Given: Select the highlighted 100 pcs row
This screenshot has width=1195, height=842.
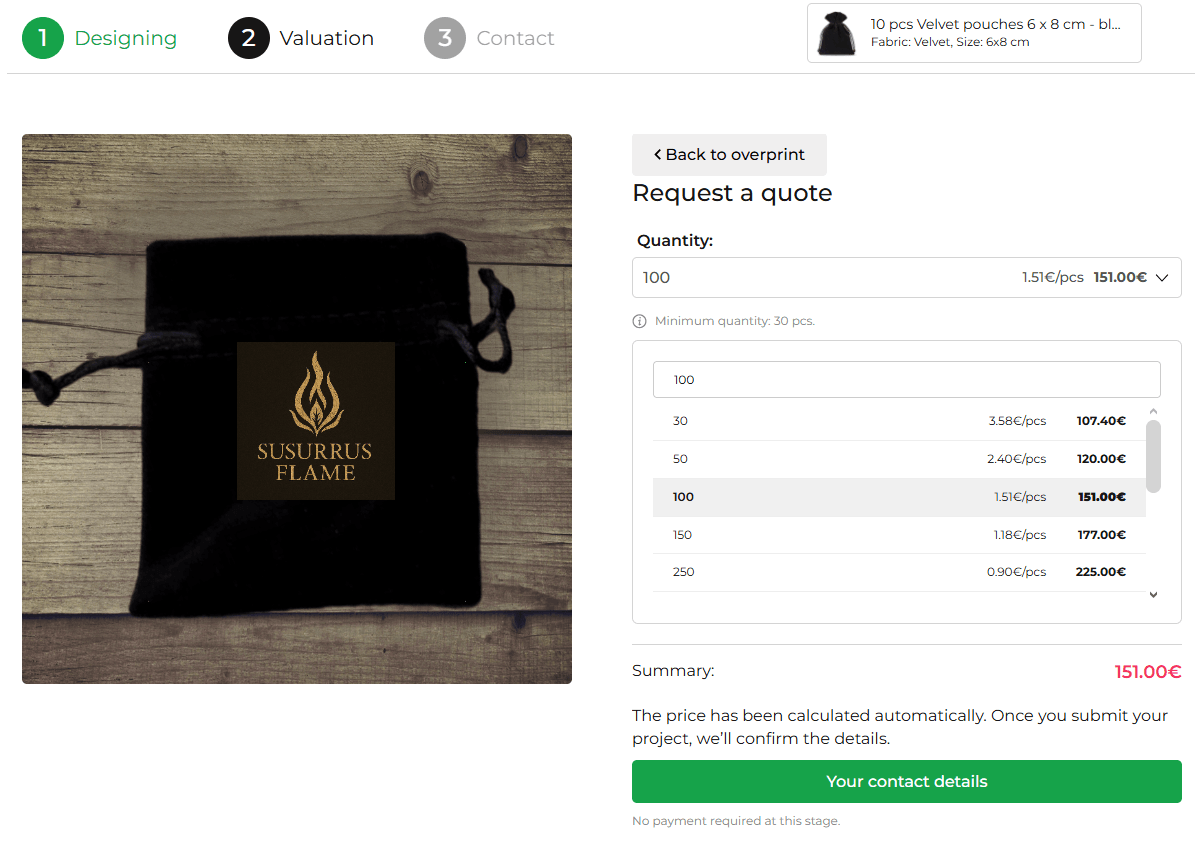Looking at the screenshot, I should pos(899,497).
